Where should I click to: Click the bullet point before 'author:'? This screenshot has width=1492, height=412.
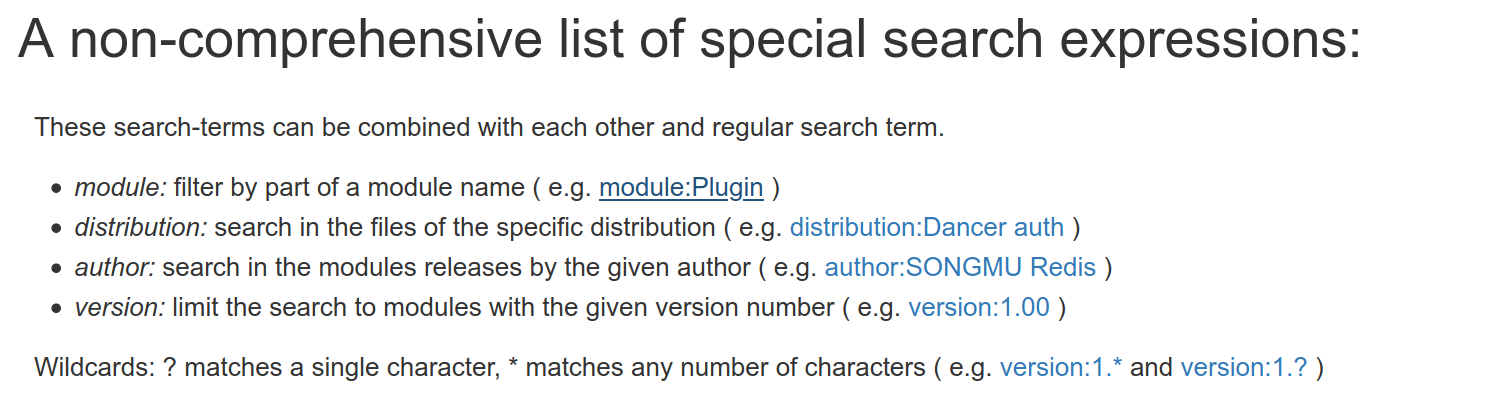[56, 269]
